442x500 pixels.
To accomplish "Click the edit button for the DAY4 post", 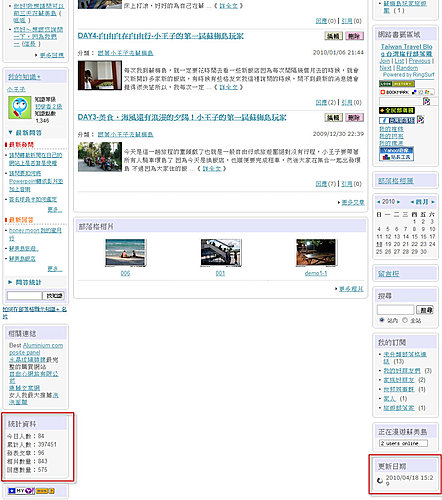I will pos(334,36).
